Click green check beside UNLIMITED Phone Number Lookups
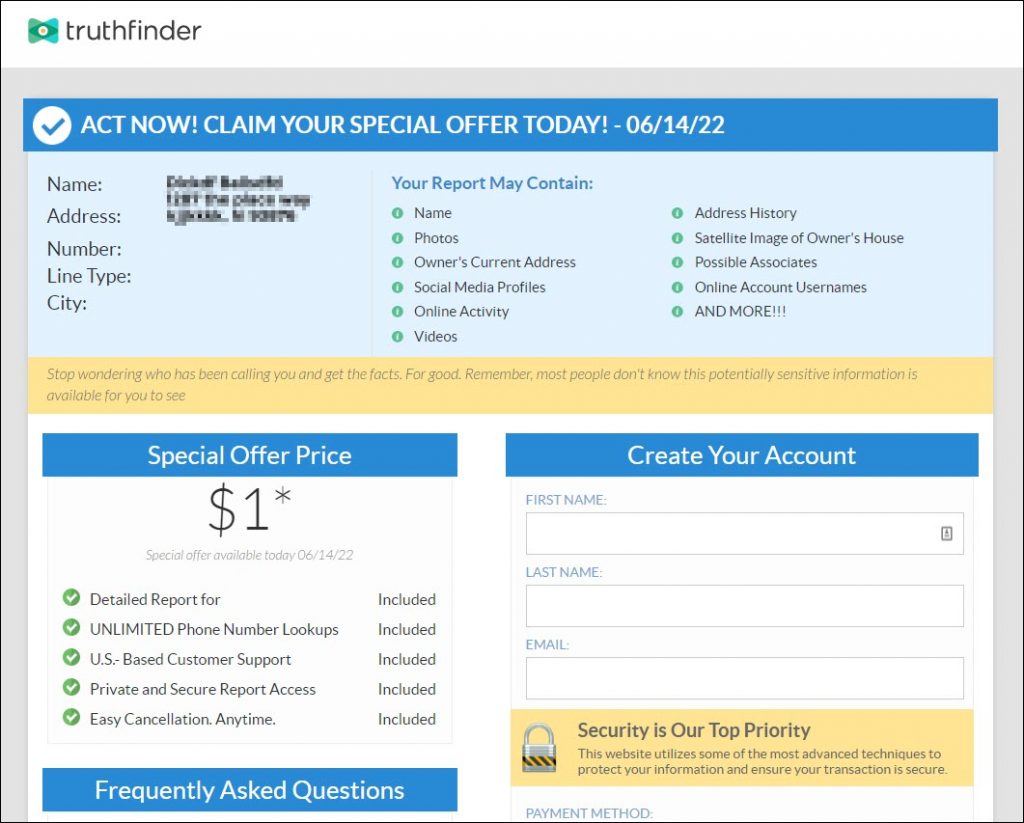The image size is (1024, 823). coord(71,628)
